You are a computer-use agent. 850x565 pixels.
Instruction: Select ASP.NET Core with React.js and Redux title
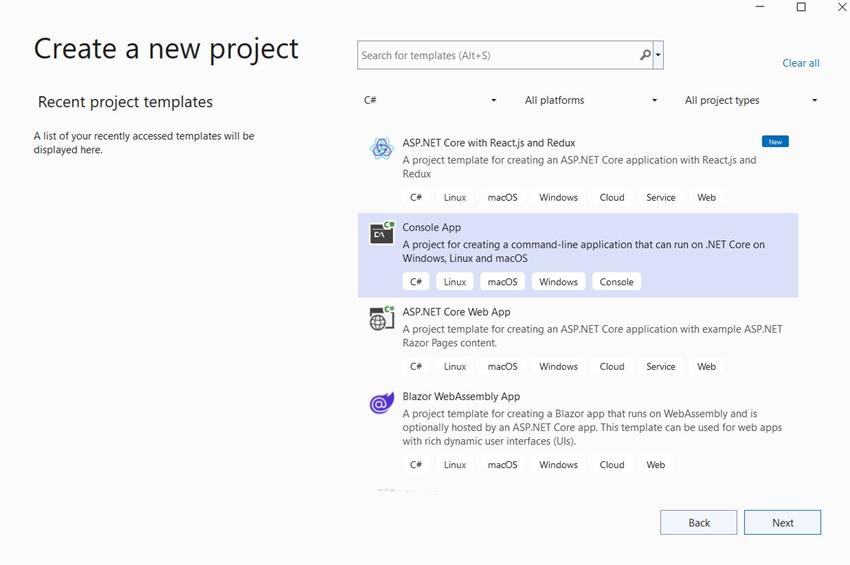tap(488, 143)
